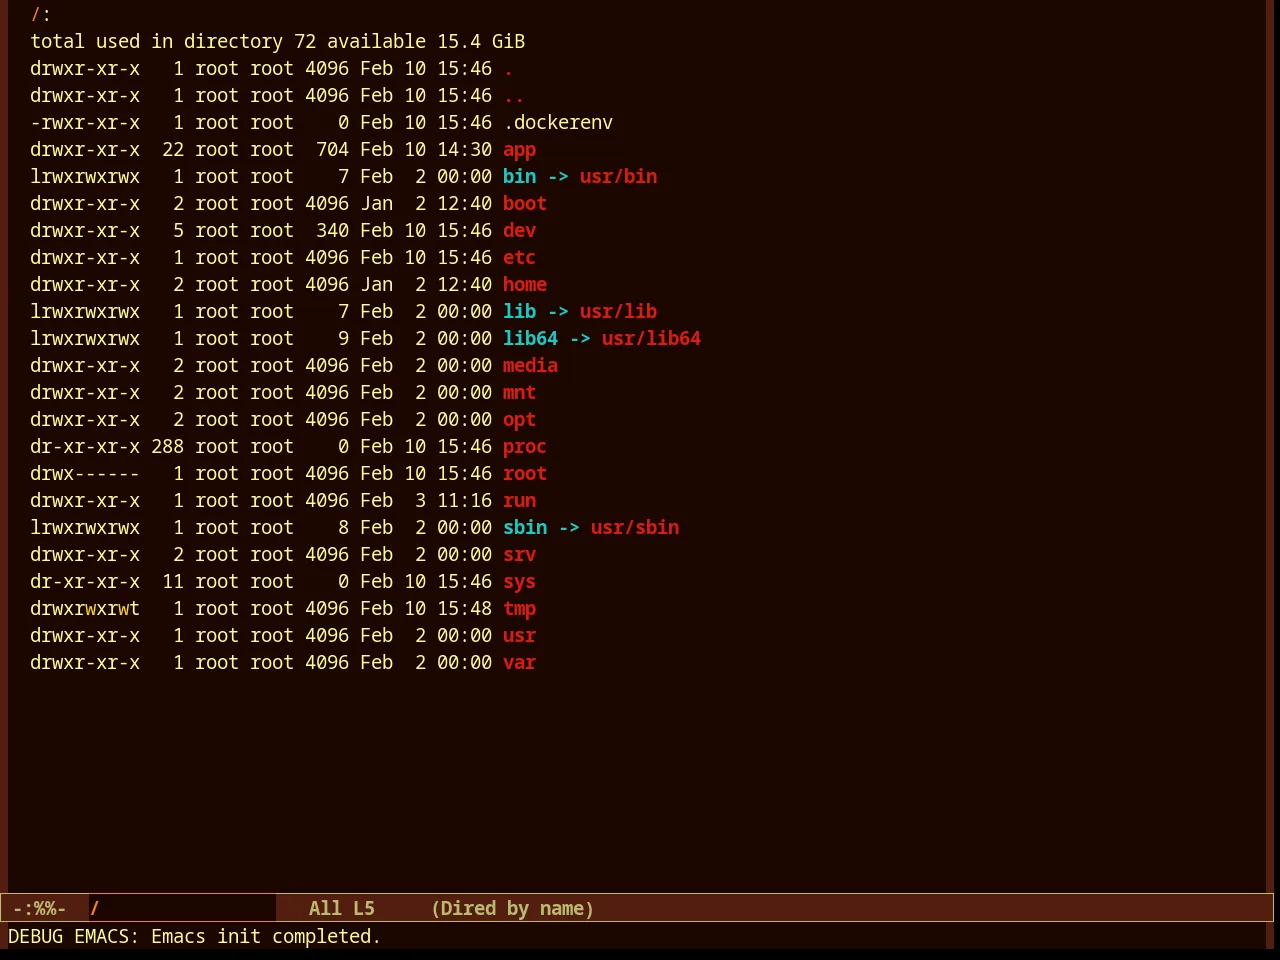Image resolution: width=1280 pixels, height=960 pixels.
Task: Open the proc directory
Action: 524,447
